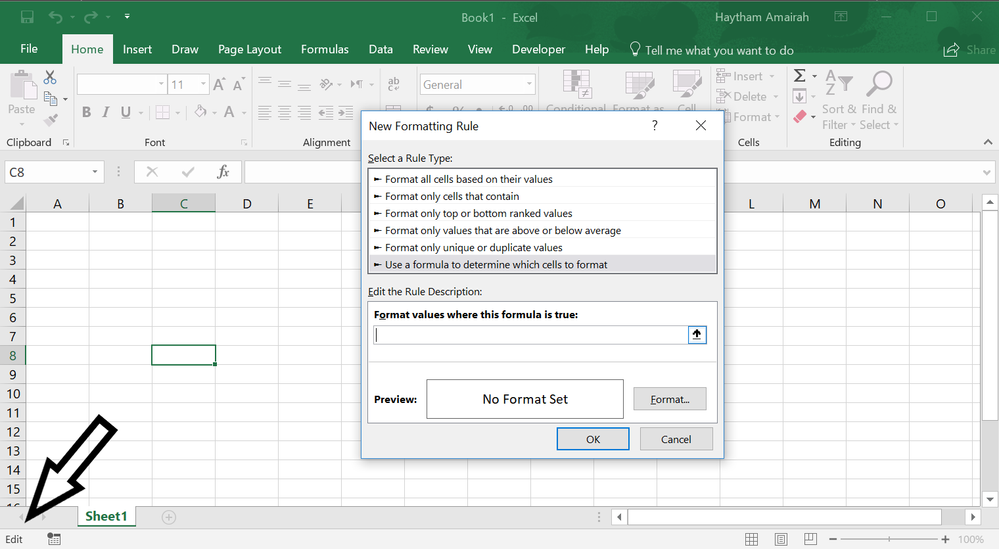Click the Cancel button in dialog
The image size is (999, 549).
point(676,438)
